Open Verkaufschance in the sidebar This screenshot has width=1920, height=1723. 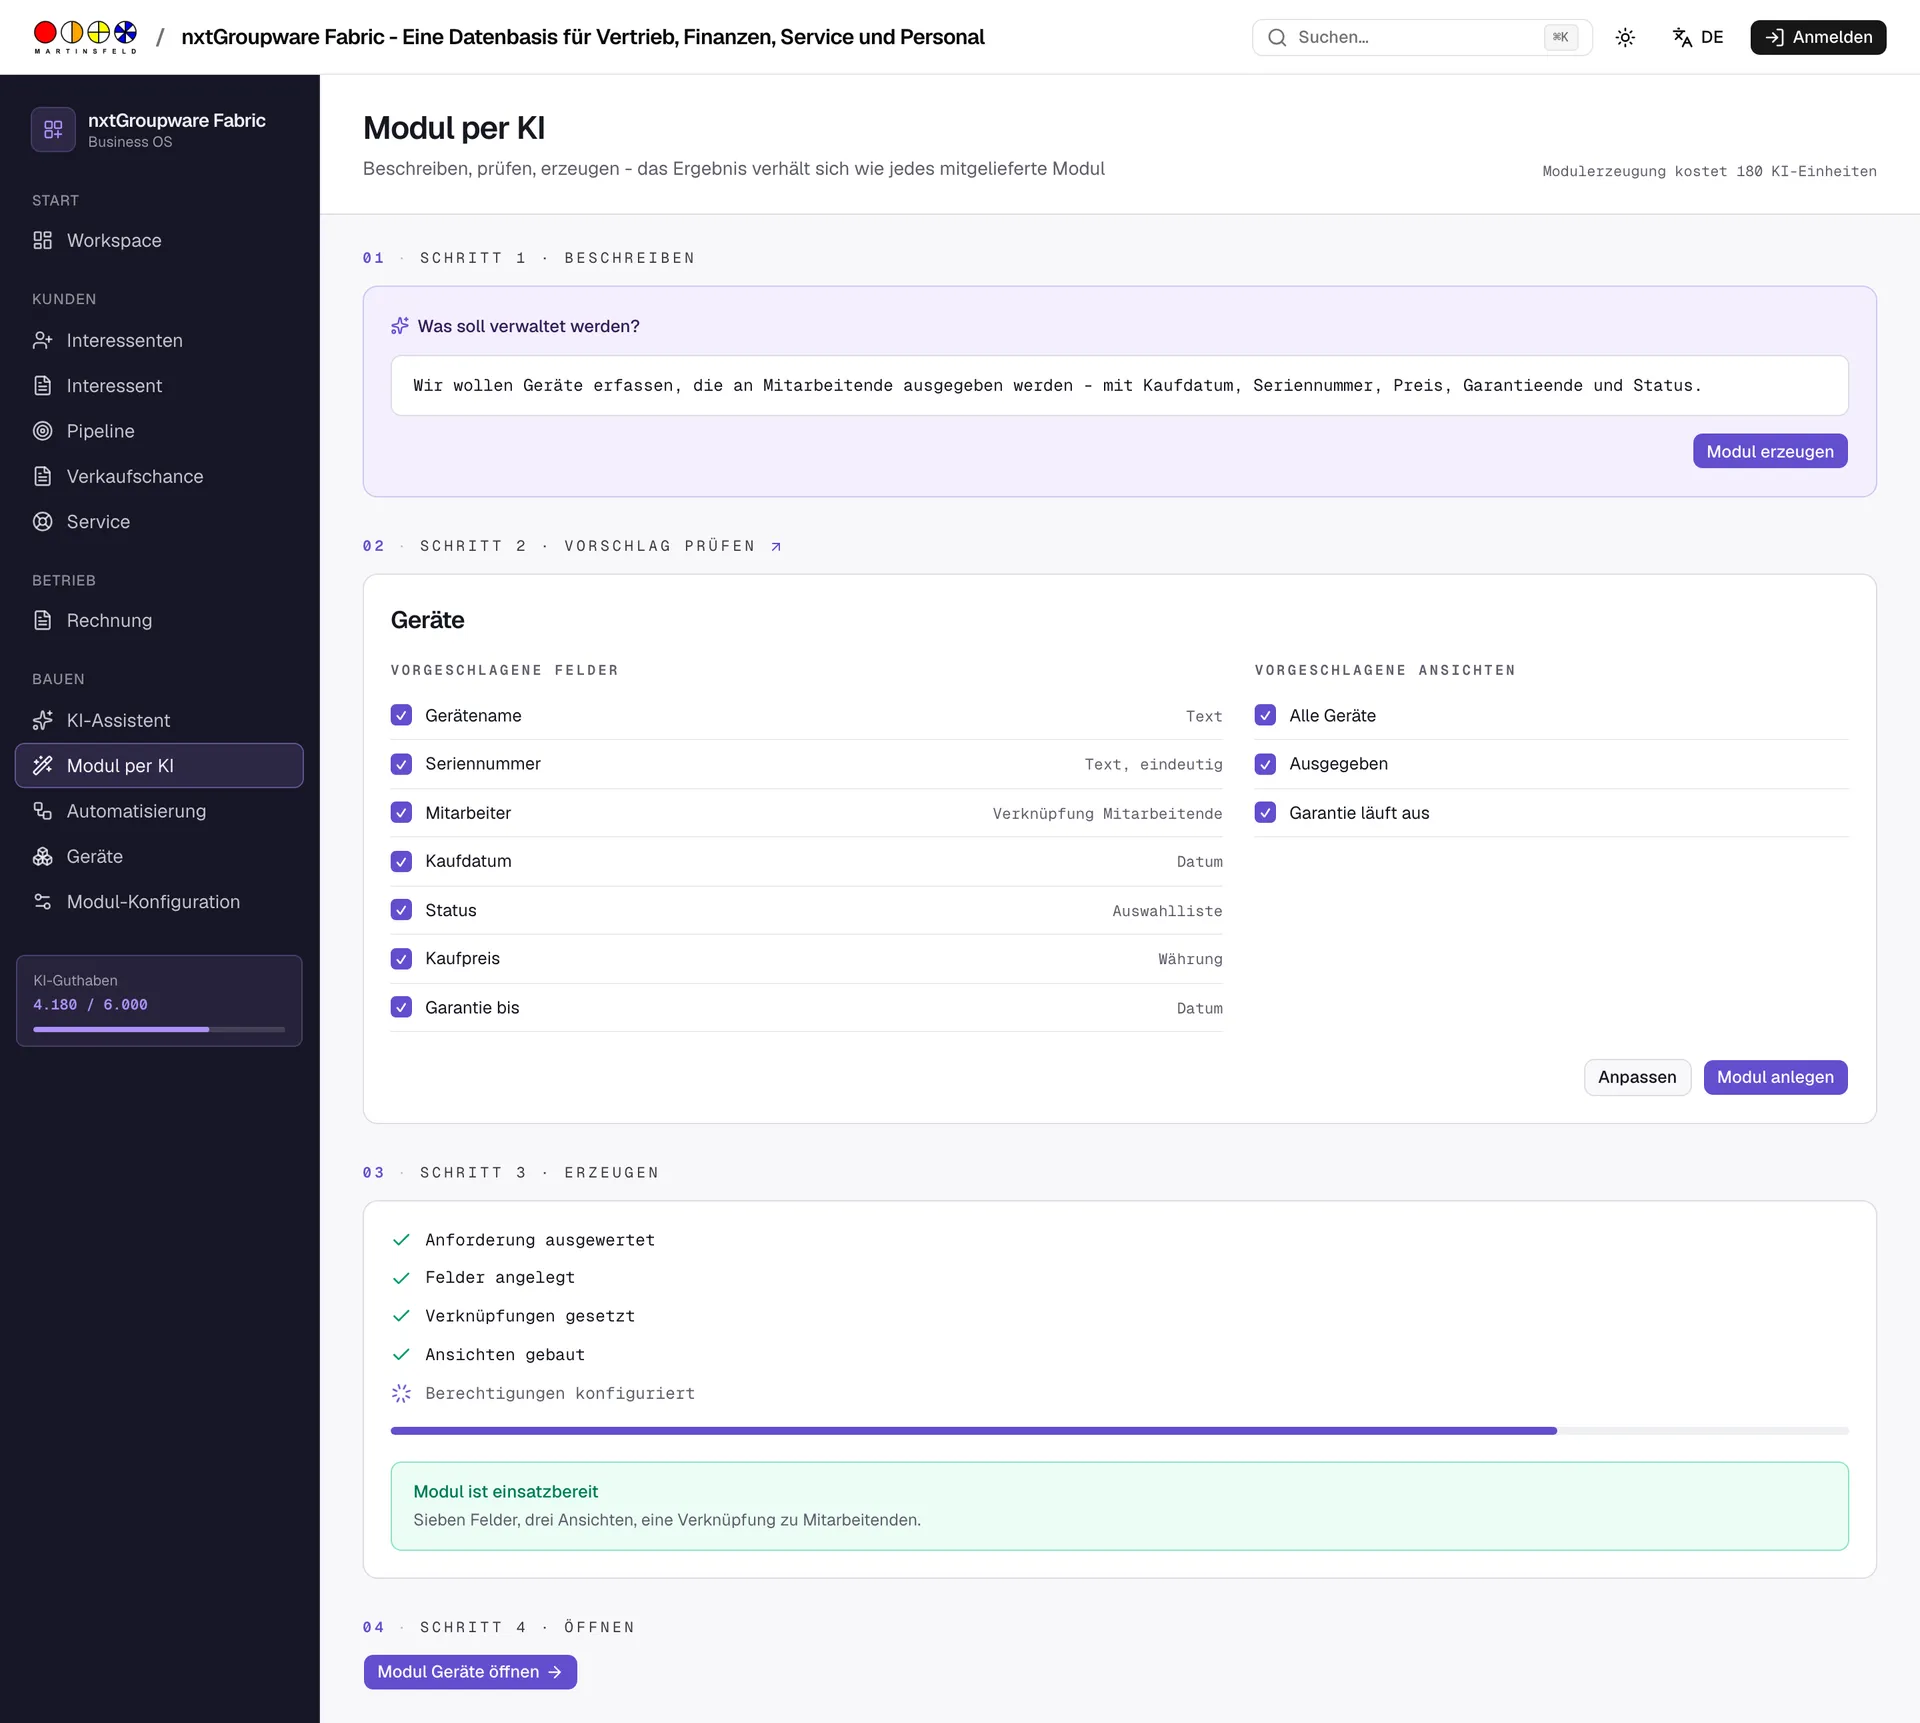(x=159, y=476)
